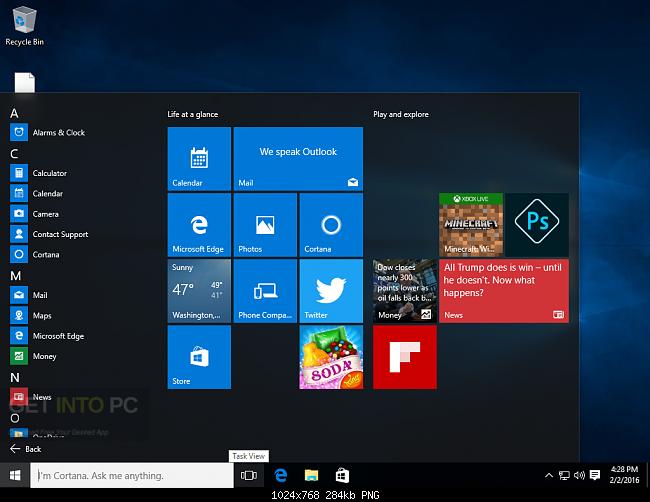The width and height of the screenshot is (650, 502).
Task: Open Money from the app list
Action: [x=33, y=356]
